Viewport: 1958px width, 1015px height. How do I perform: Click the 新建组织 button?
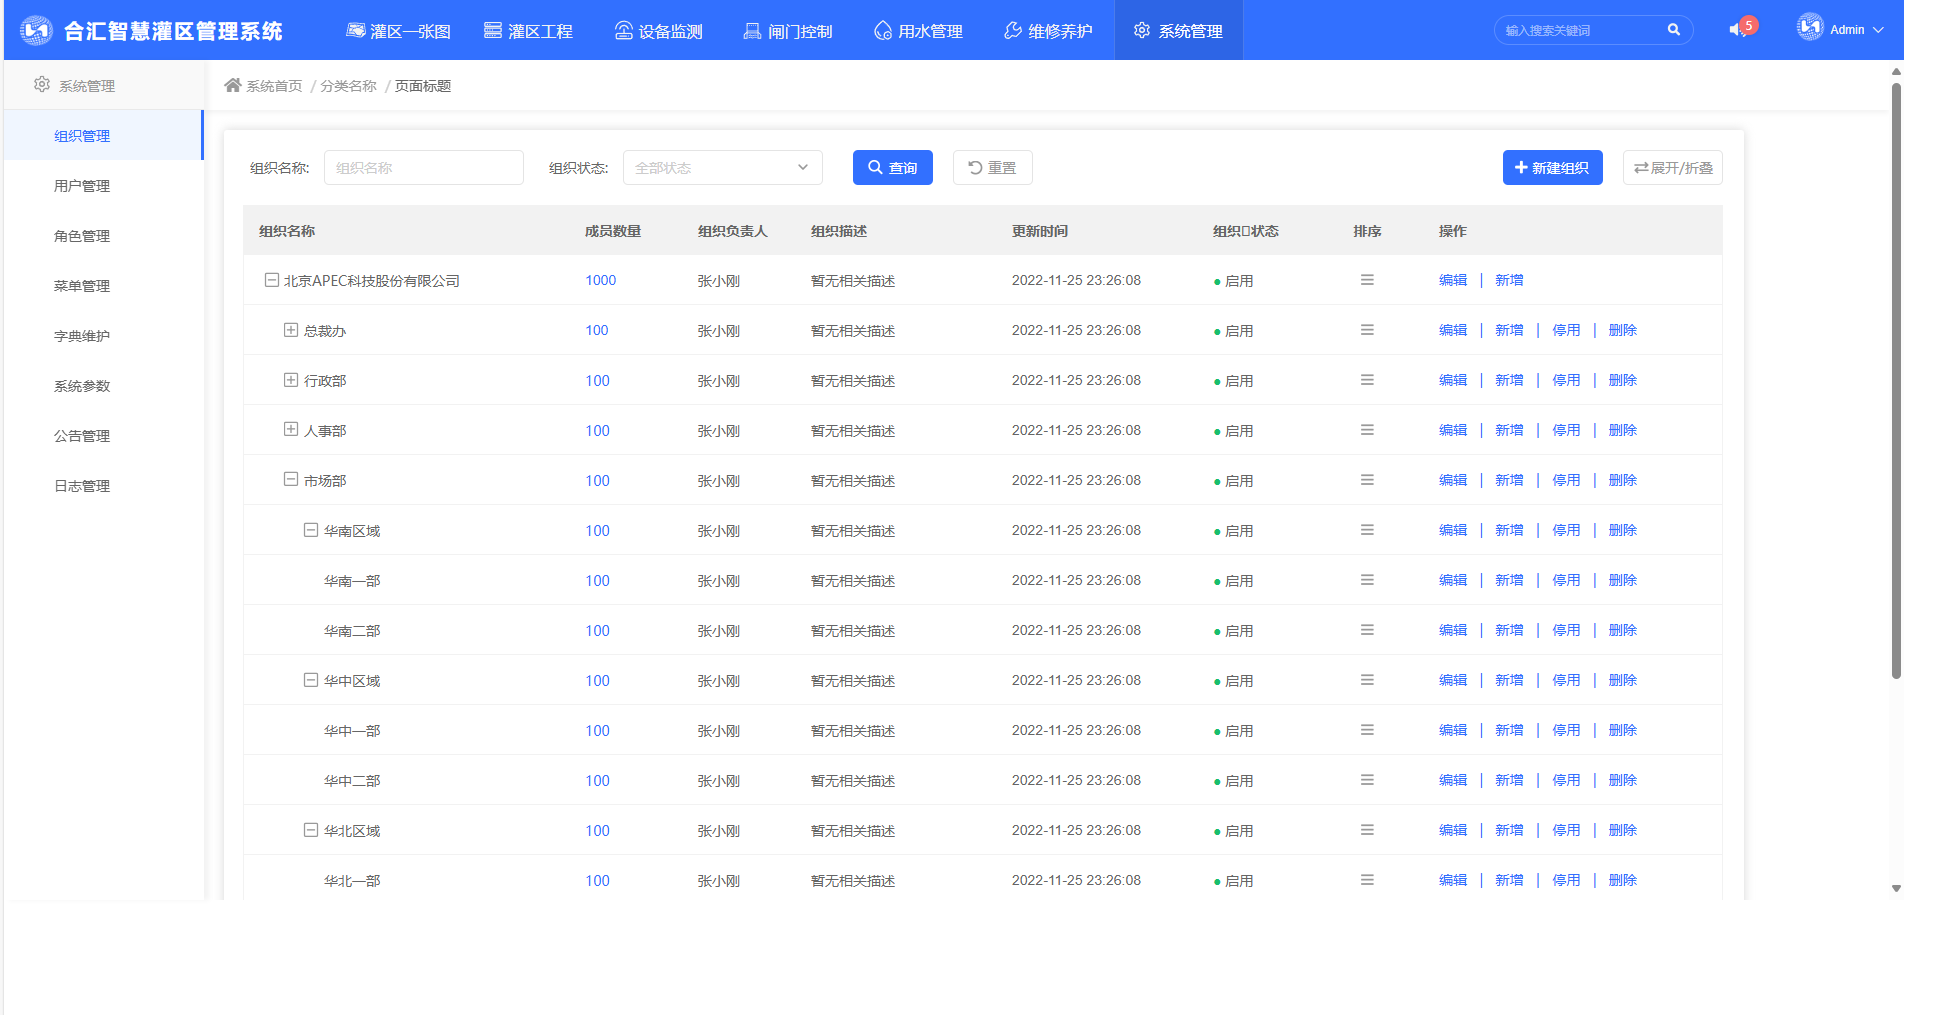pyautogui.click(x=1552, y=168)
